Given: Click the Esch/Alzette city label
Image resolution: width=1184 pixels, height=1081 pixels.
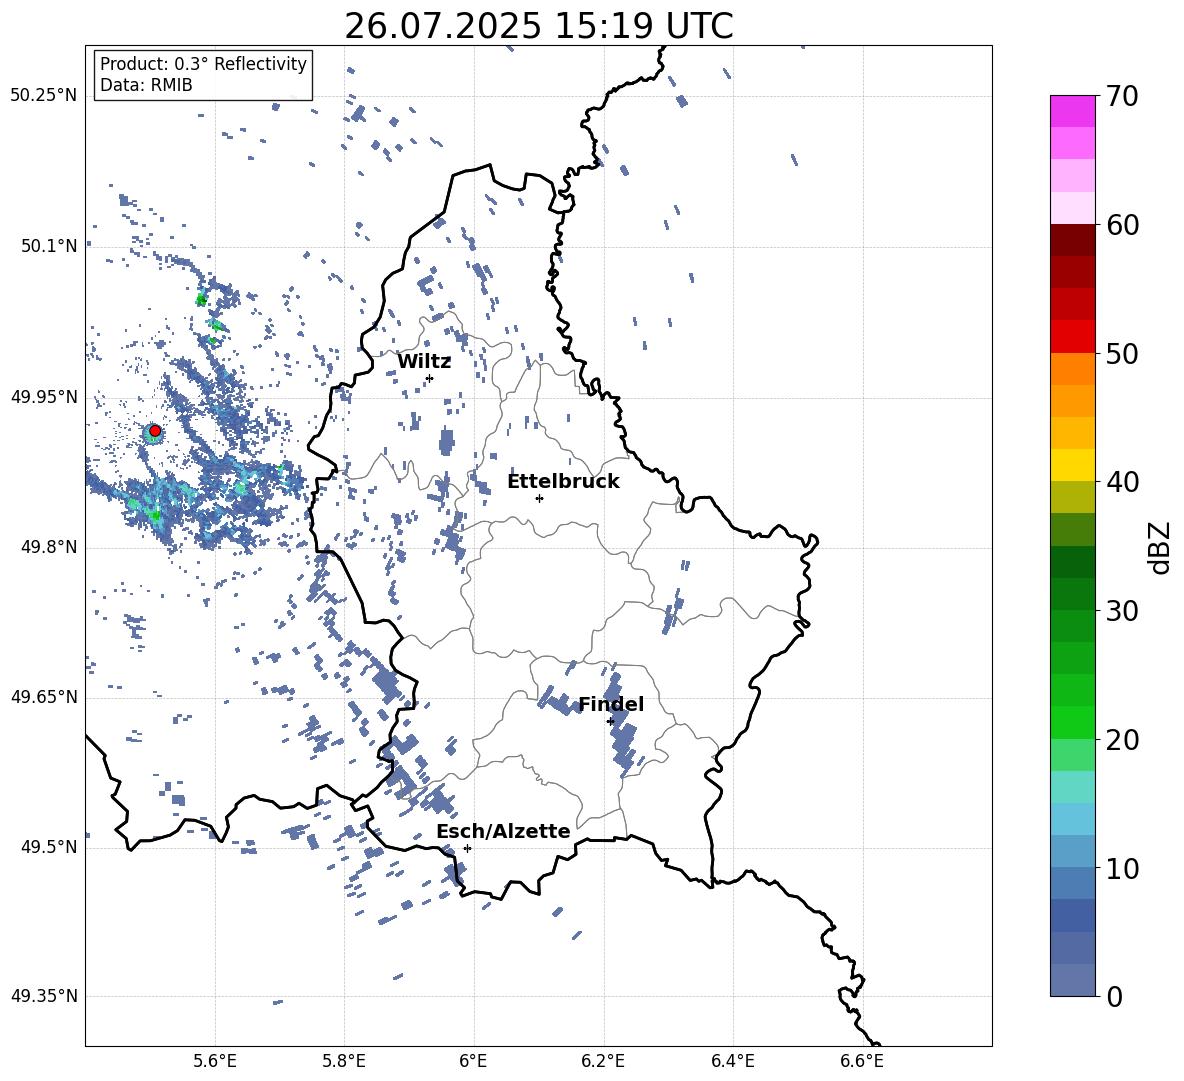Looking at the screenshot, I should tap(503, 832).
